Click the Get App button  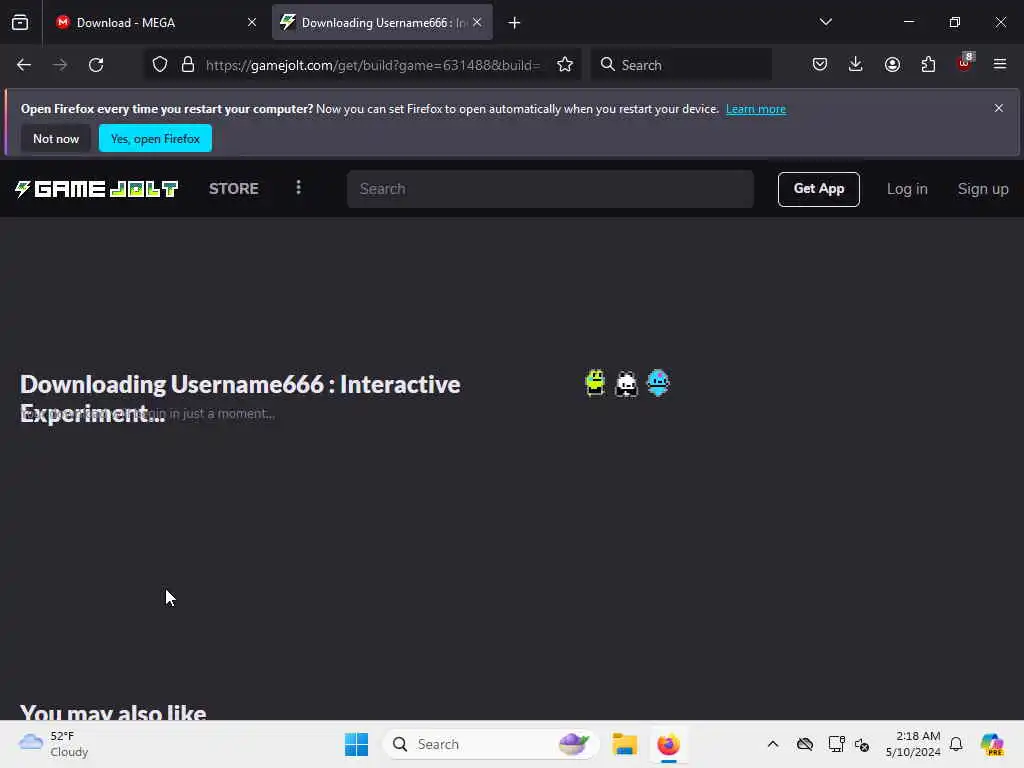tap(818, 189)
